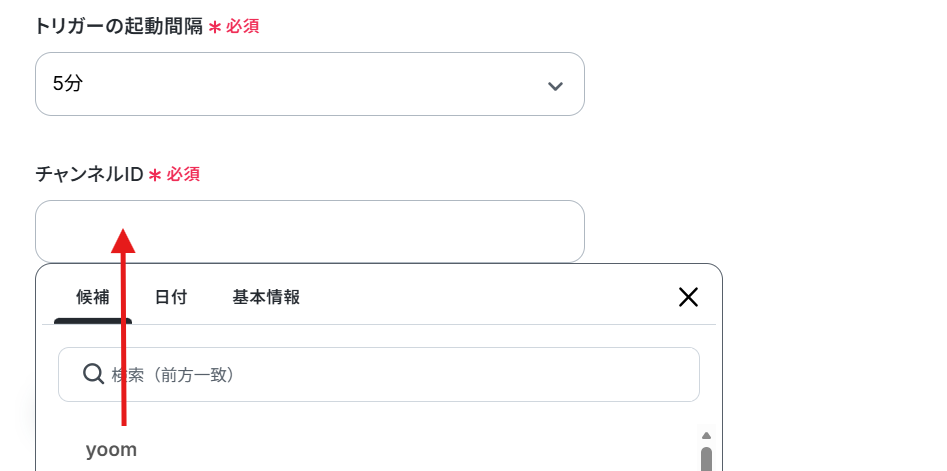Click 必須 marker beside チャンネルID

coord(183,175)
